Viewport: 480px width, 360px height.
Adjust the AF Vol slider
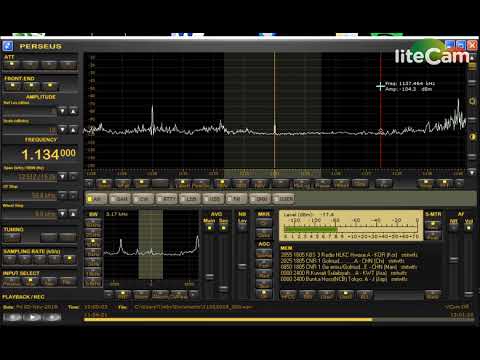tap(468, 294)
